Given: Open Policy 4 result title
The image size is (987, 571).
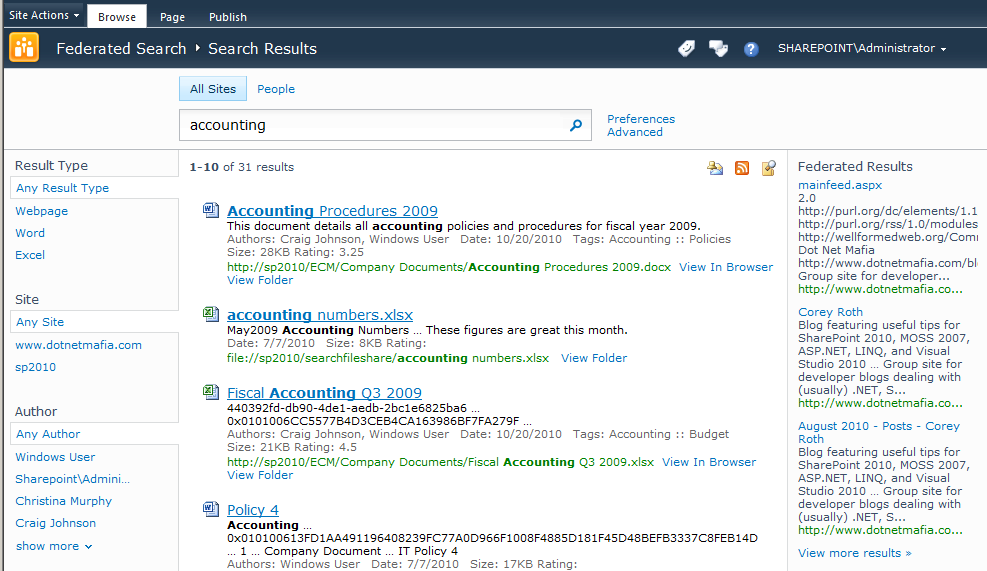Looking at the screenshot, I should [252, 510].
